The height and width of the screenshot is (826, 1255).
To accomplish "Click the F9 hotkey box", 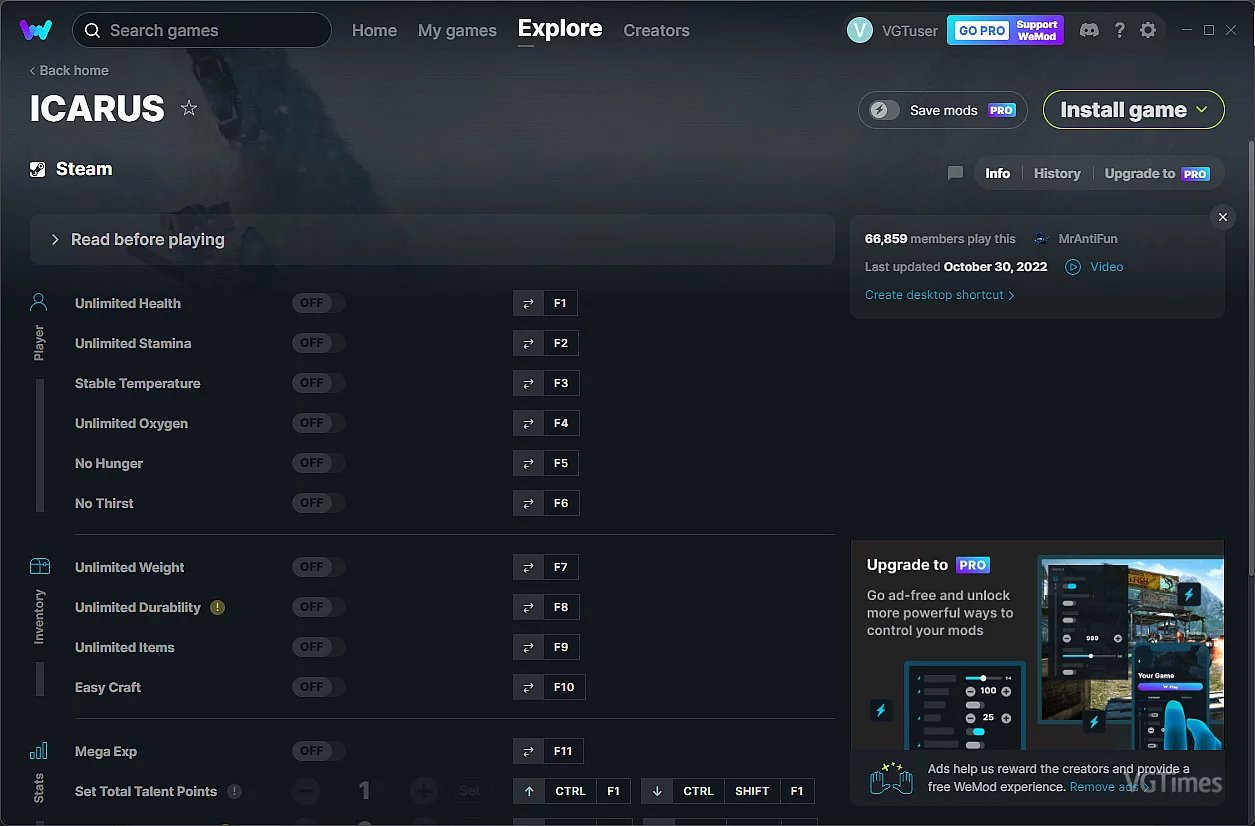I will [x=561, y=647].
